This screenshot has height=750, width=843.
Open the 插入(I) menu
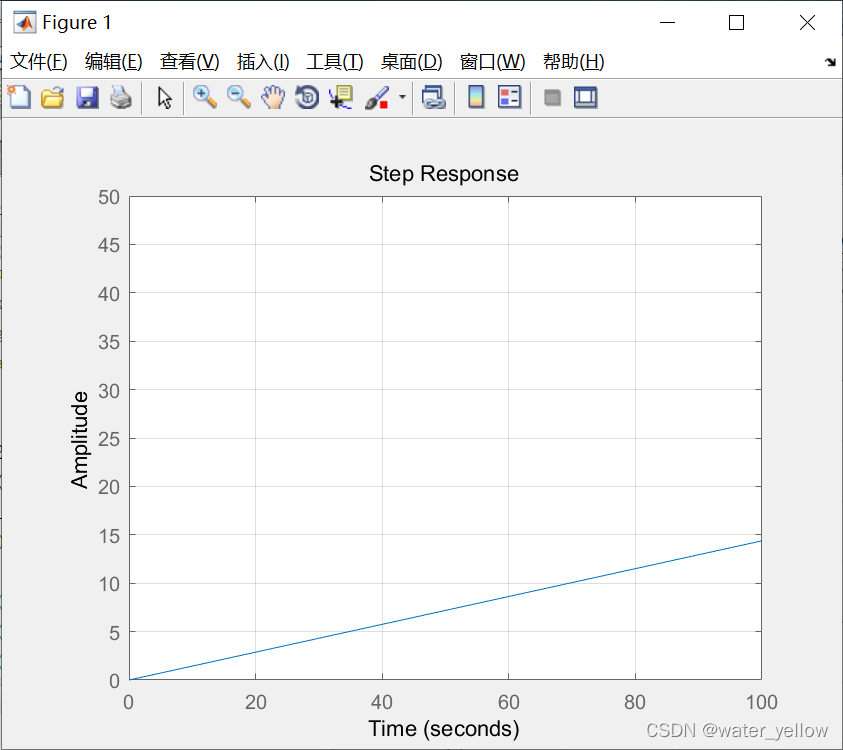pyautogui.click(x=263, y=62)
